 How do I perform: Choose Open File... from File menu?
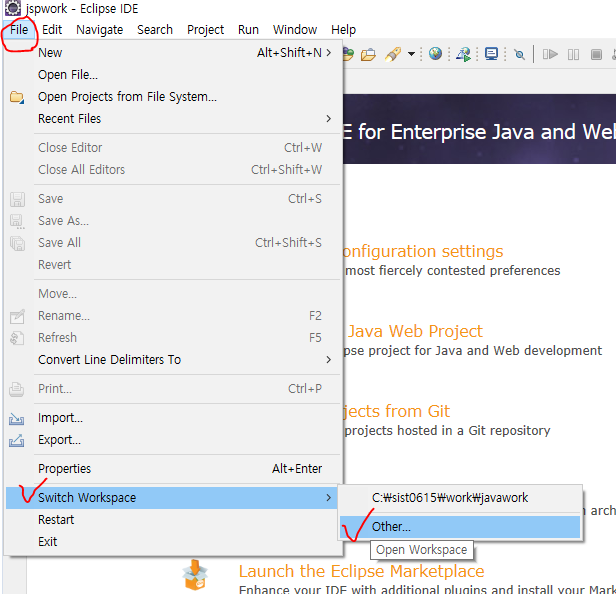pos(173,75)
